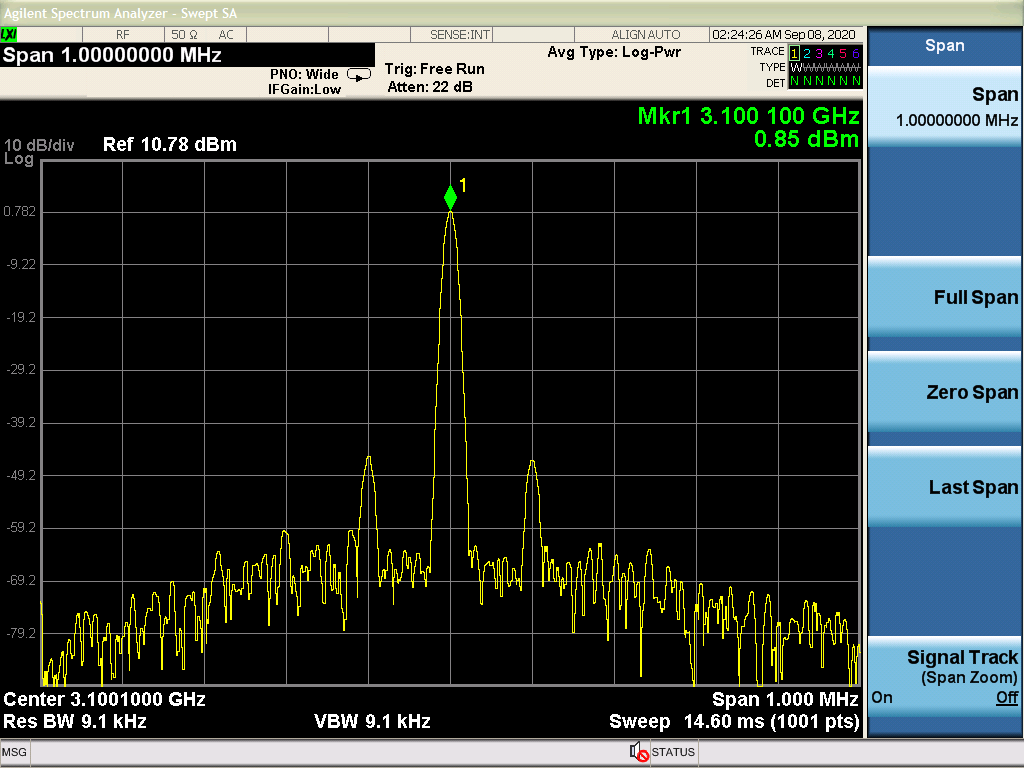1024x768 pixels.
Task: Click the -79.2 y-axis label
Action: (21, 633)
